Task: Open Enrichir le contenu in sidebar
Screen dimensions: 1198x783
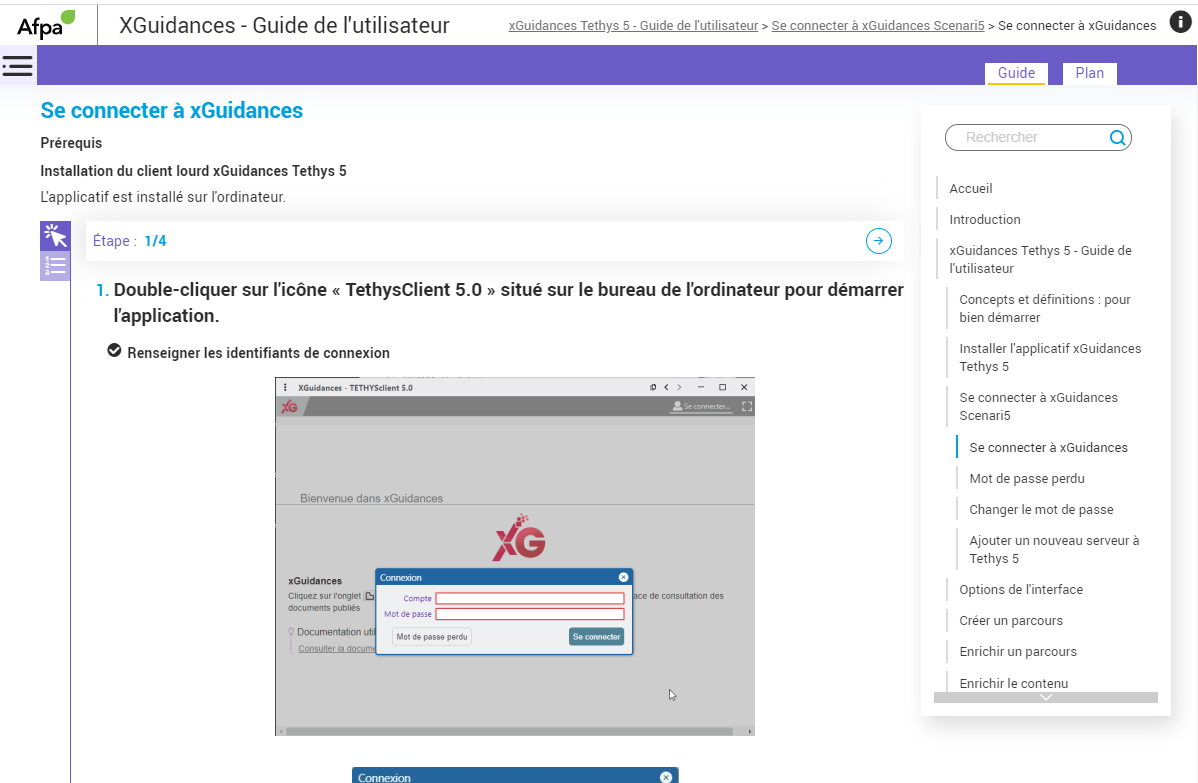Action: [1013, 684]
